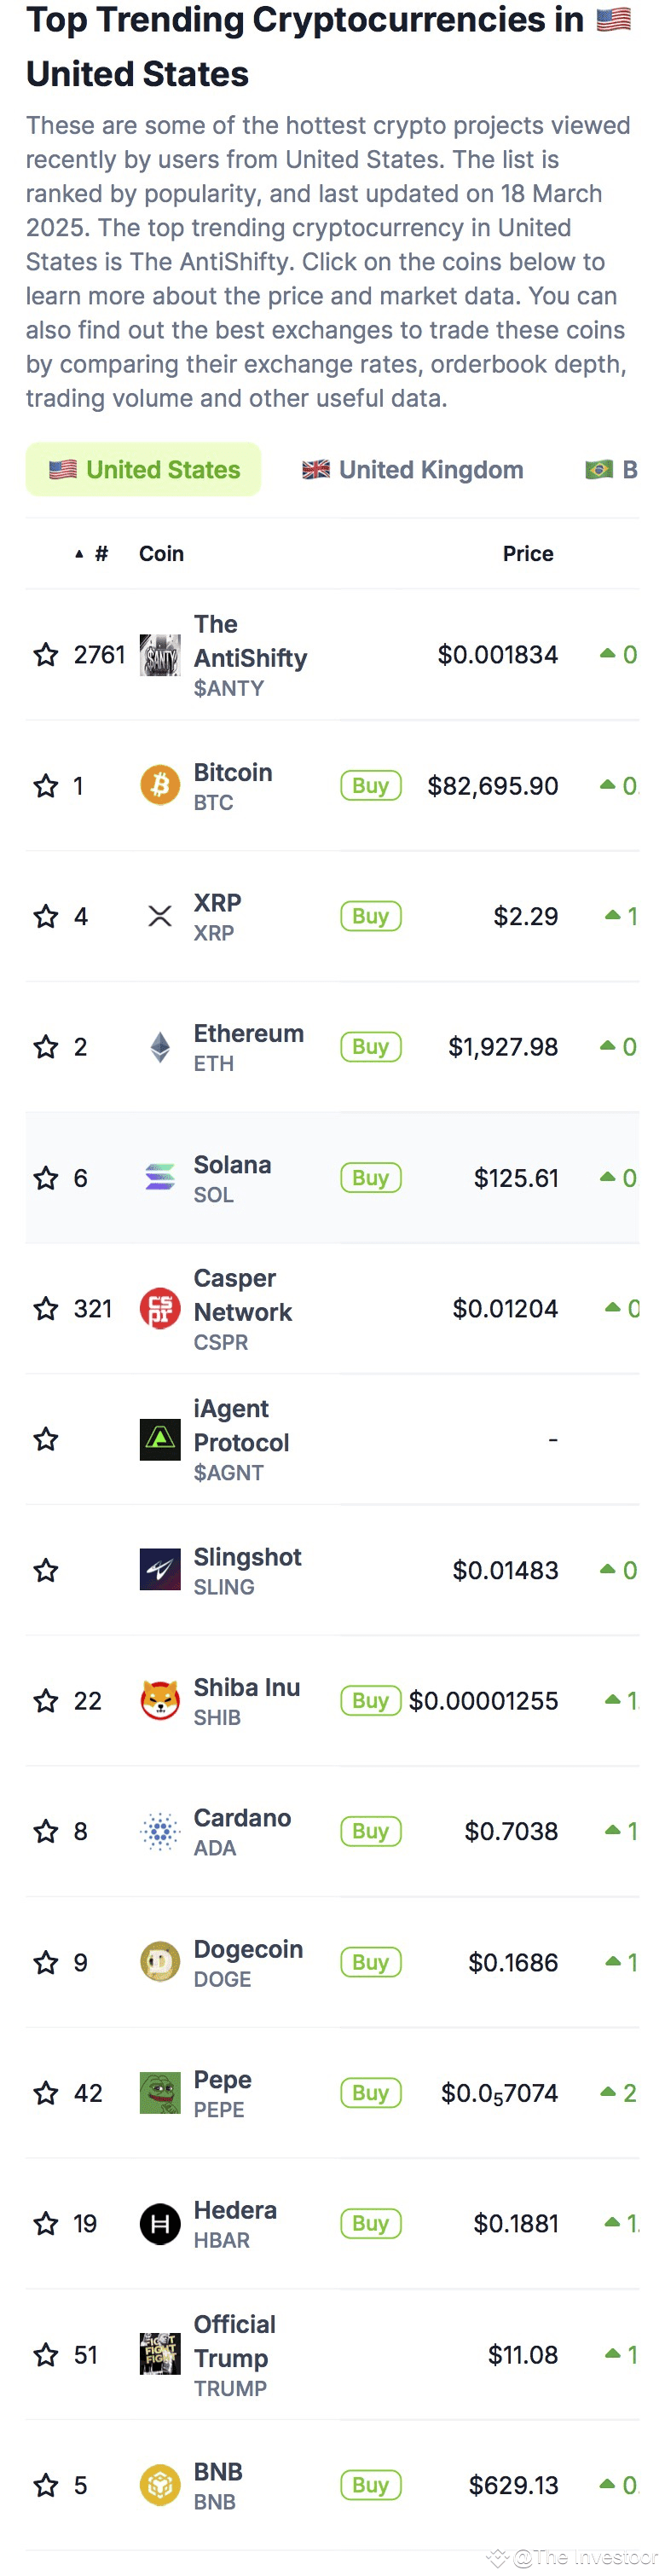Click the Price column header
The image size is (665, 2576).
coord(528,553)
